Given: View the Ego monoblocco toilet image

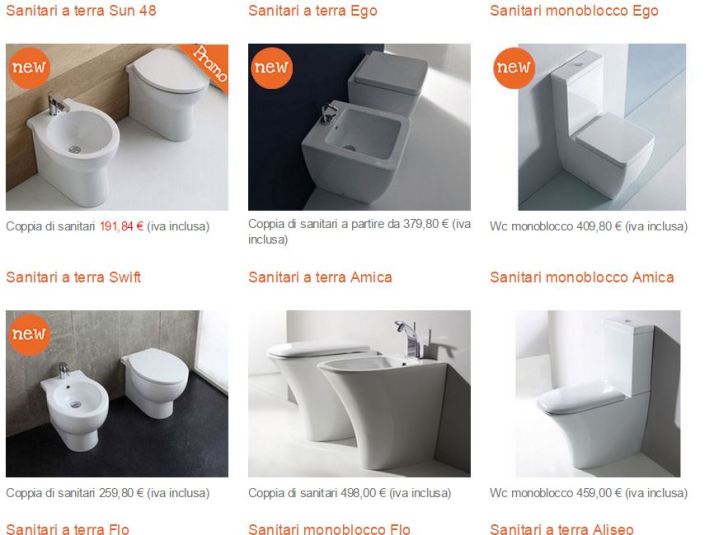Looking at the screenshot, I should tap(602, 127).
